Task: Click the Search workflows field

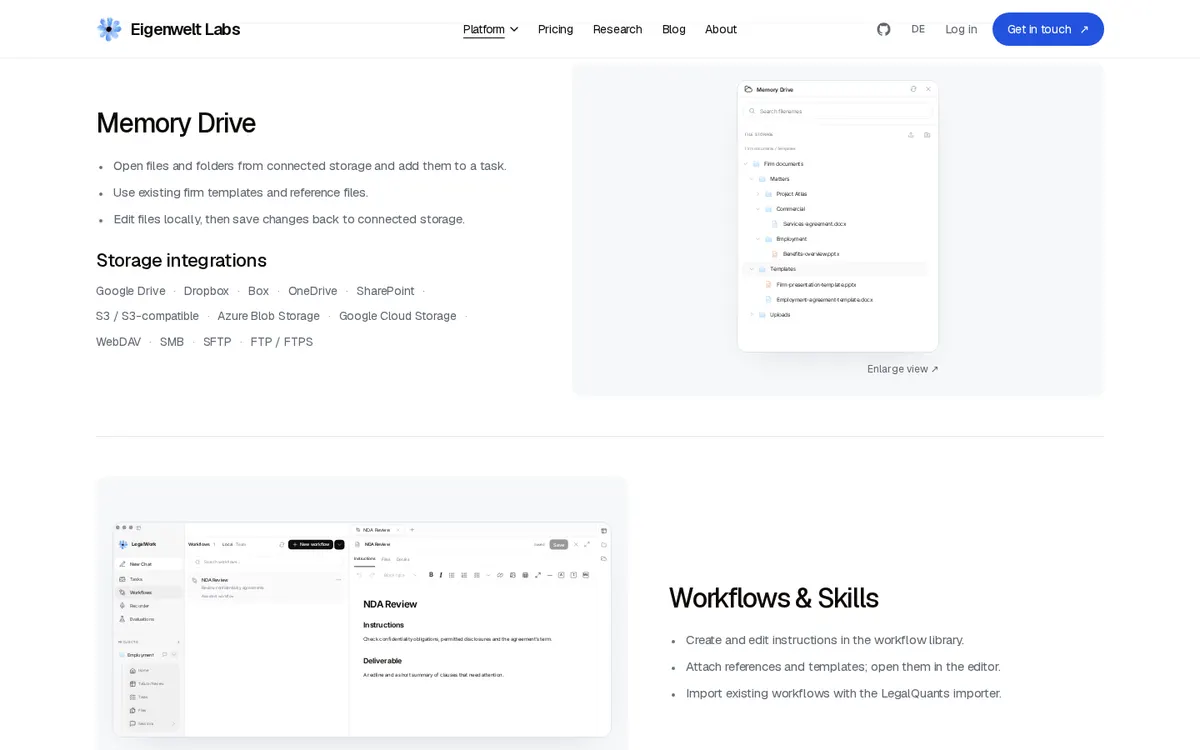Action: [267, 562]
